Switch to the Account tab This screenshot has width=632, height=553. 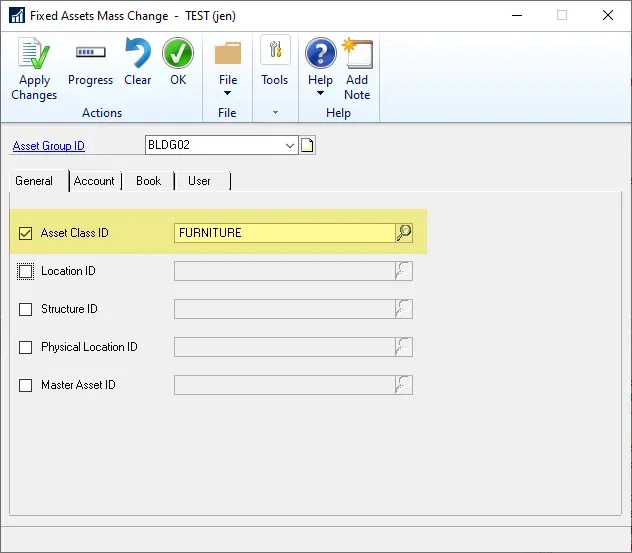pos(94,181)
